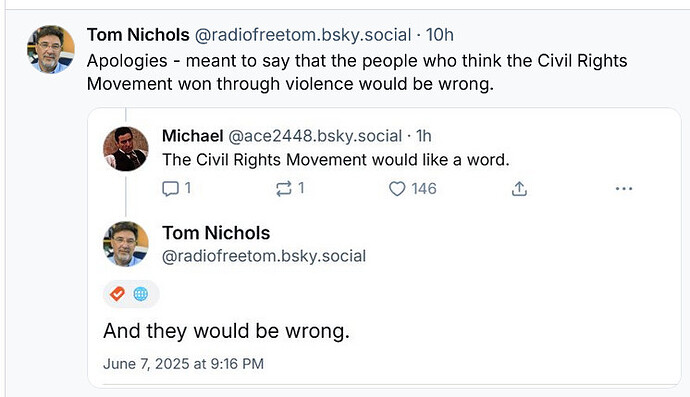
Task: Open Tom Nichols avatar at top post
Action: coord(51,49)
